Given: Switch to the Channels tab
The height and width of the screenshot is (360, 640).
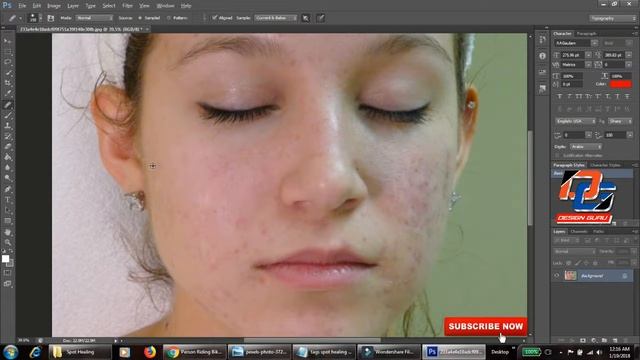Looking at the screenshot, I should click(579, 231).
